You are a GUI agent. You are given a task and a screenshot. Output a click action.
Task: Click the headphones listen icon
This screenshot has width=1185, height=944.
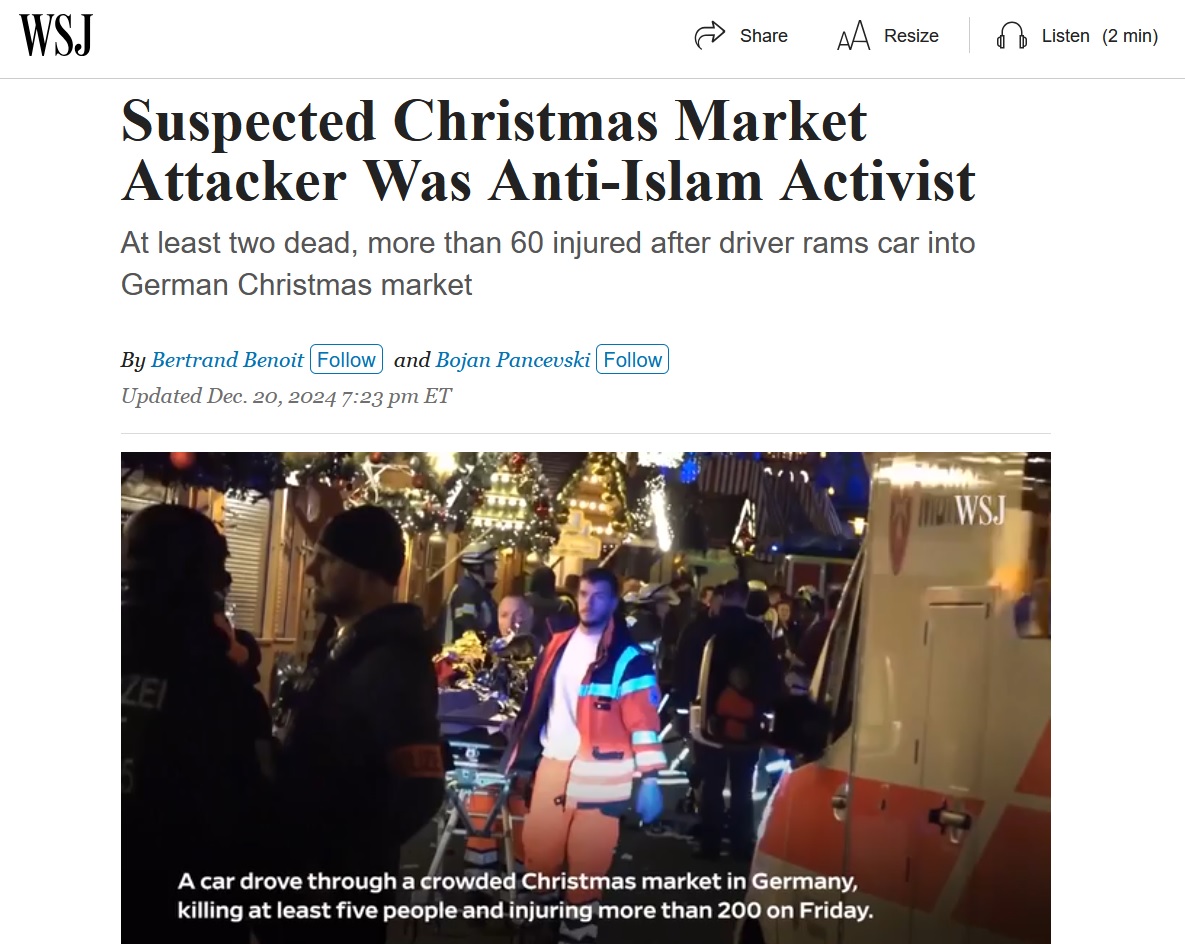tap(1011, 36)
